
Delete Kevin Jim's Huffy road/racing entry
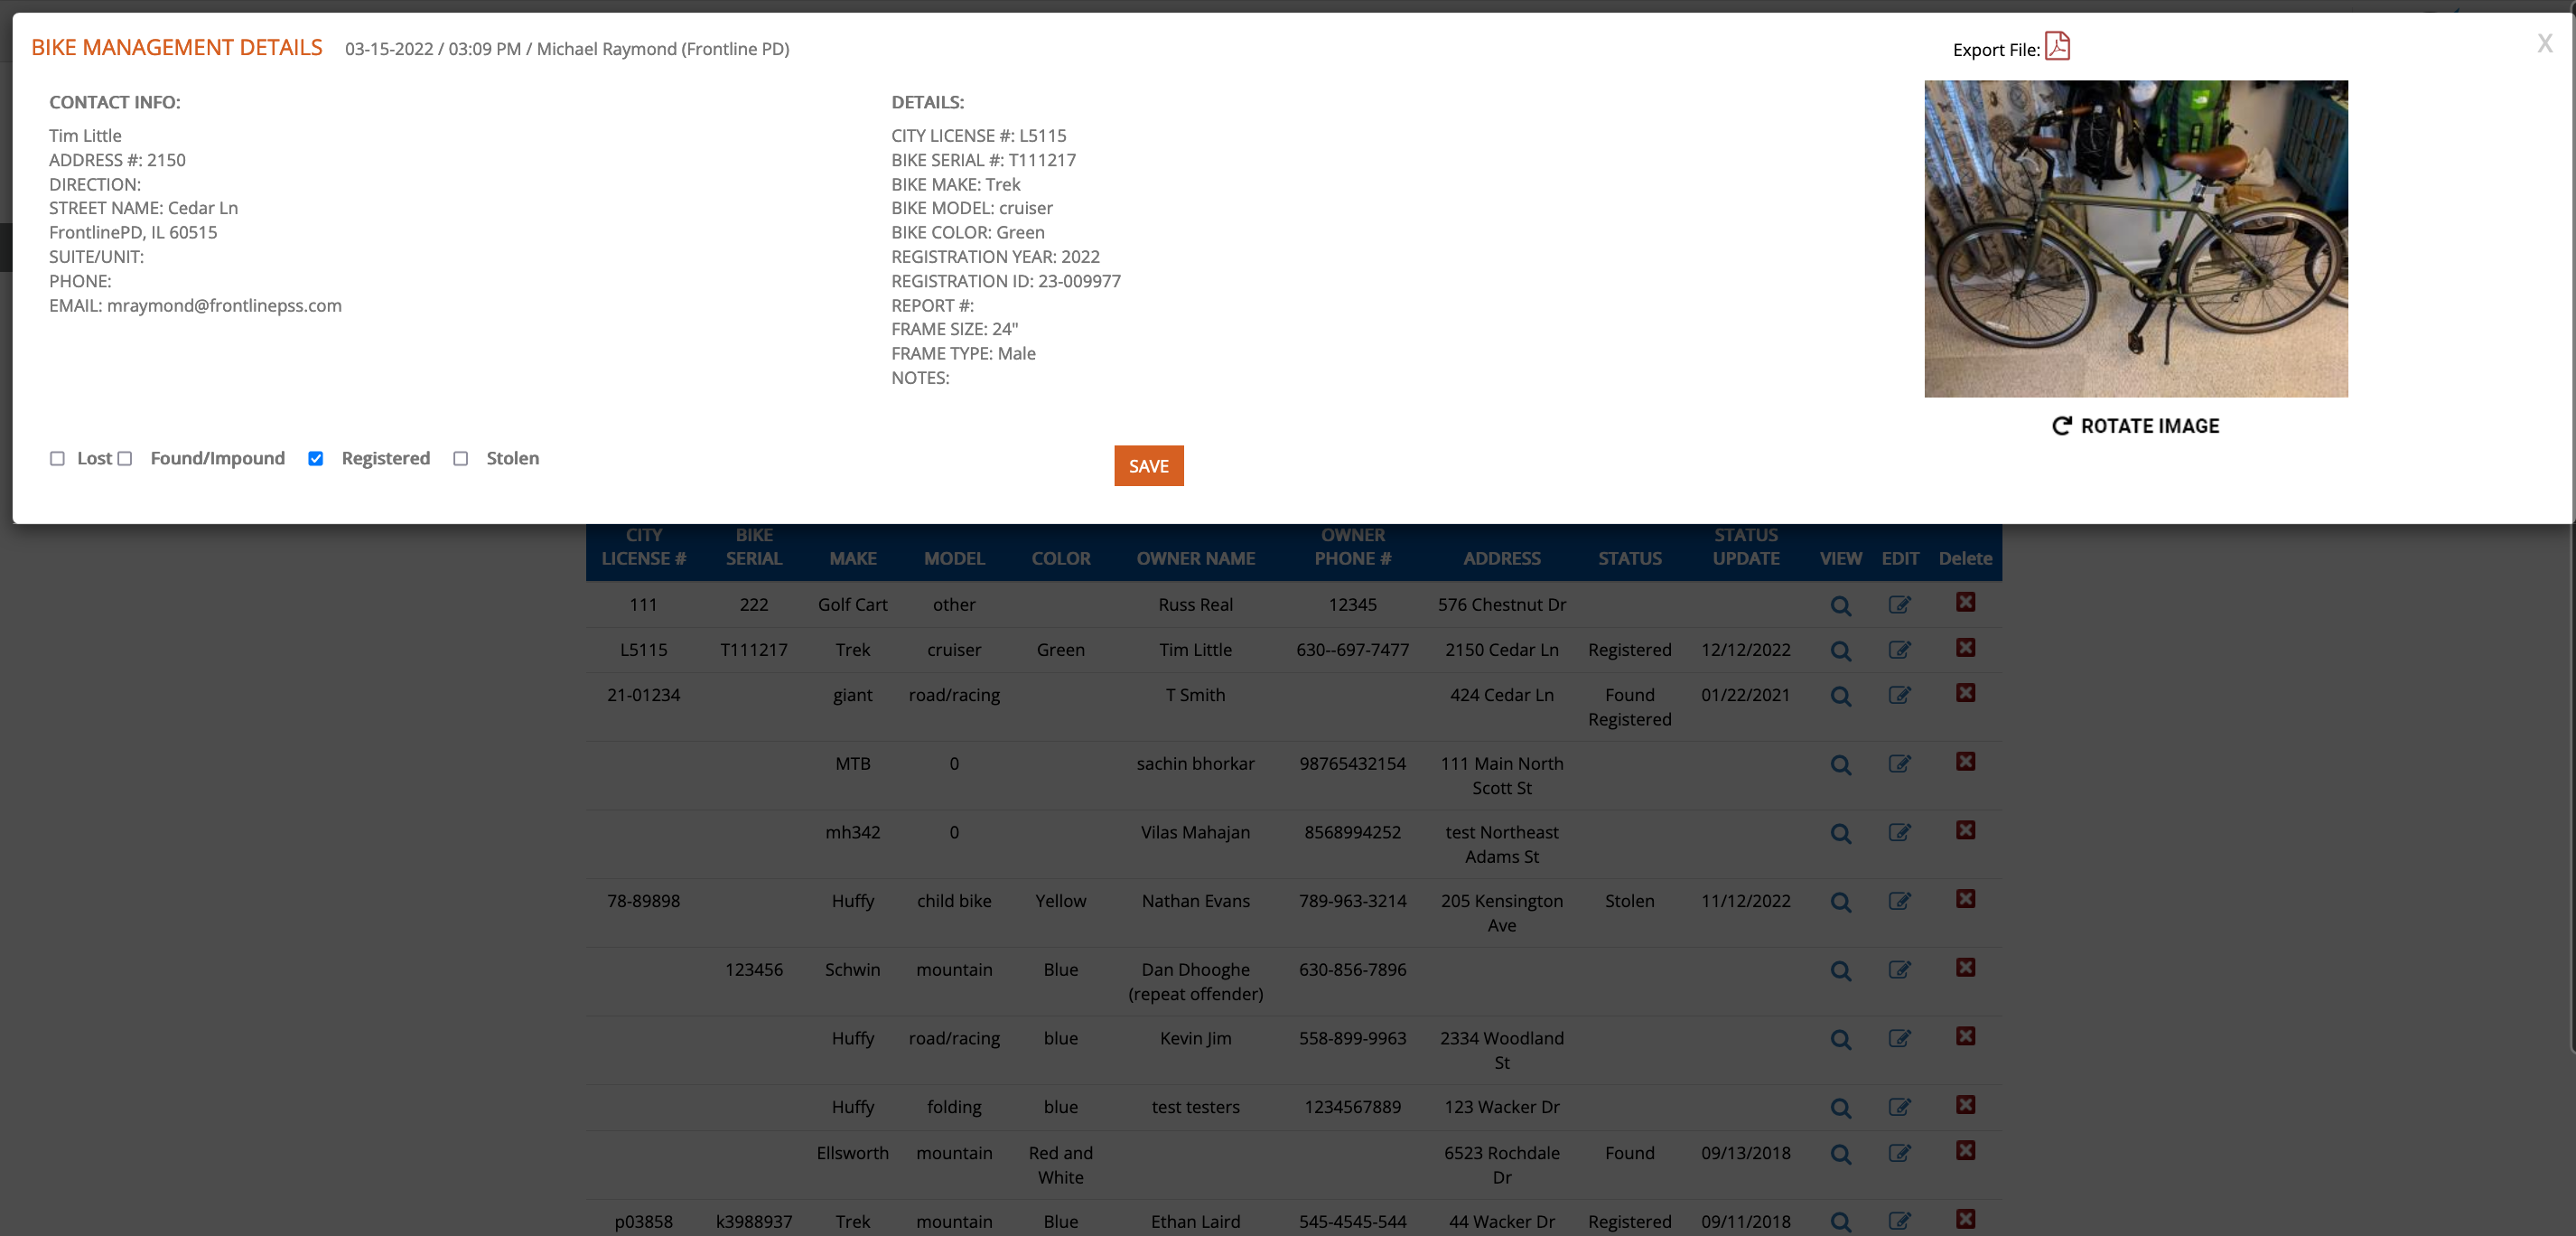coord(1965,1037)
